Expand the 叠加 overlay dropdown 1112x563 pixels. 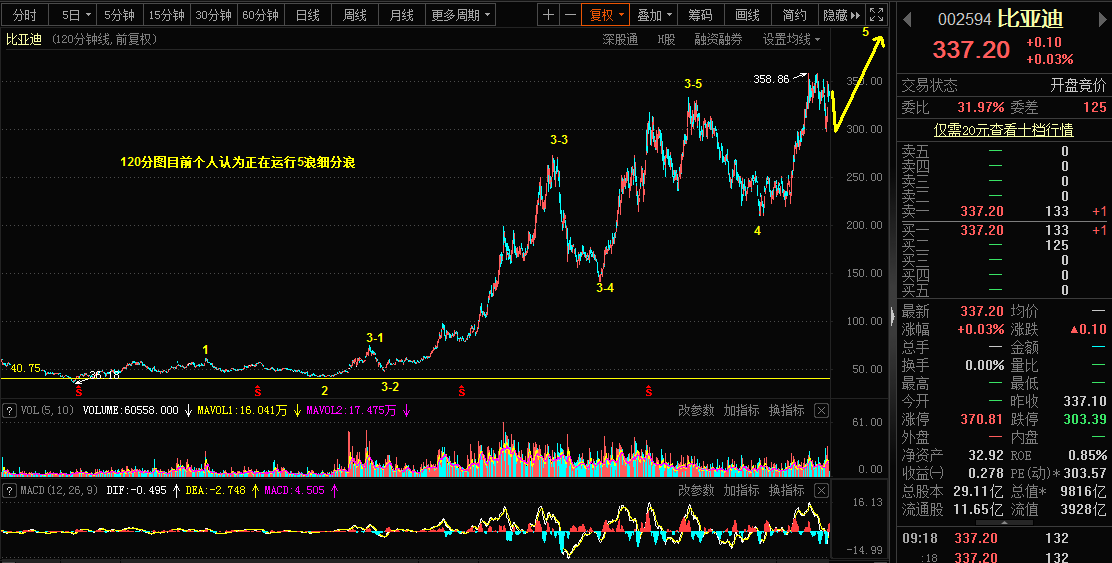(654, 15)
